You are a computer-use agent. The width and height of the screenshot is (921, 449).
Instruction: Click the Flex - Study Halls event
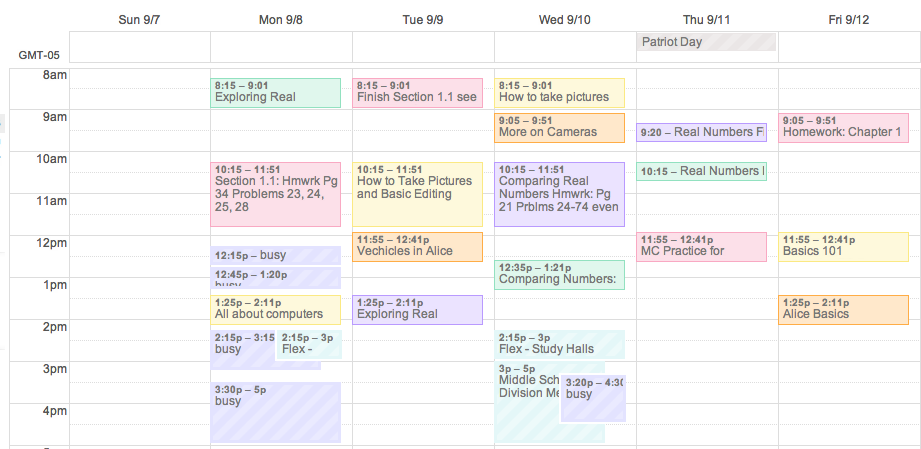tap(560, 344)
